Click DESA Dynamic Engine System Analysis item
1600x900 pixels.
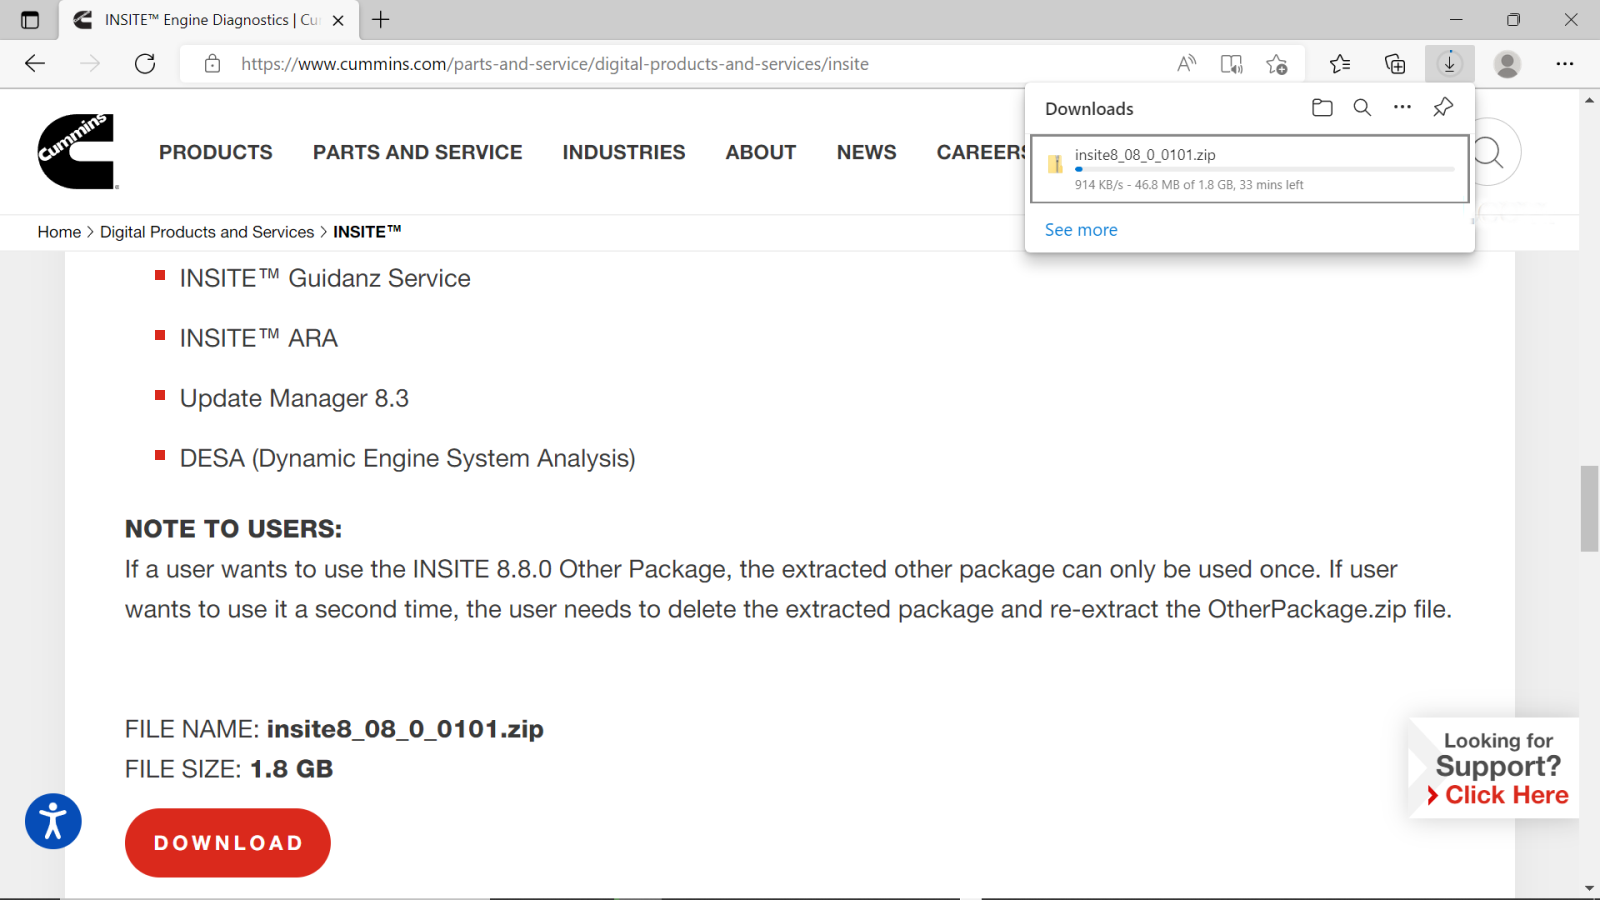click(408, 458)
